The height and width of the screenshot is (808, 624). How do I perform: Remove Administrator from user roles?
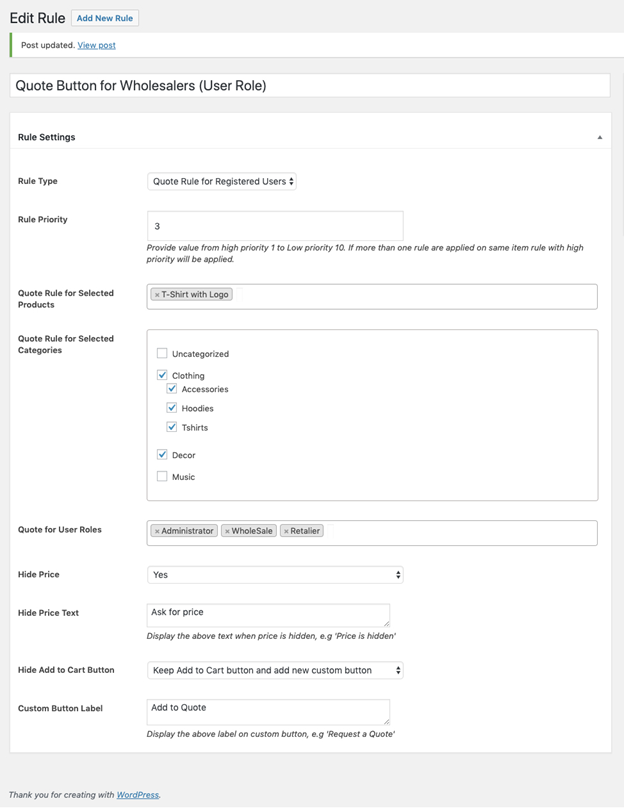pos(157,531)
